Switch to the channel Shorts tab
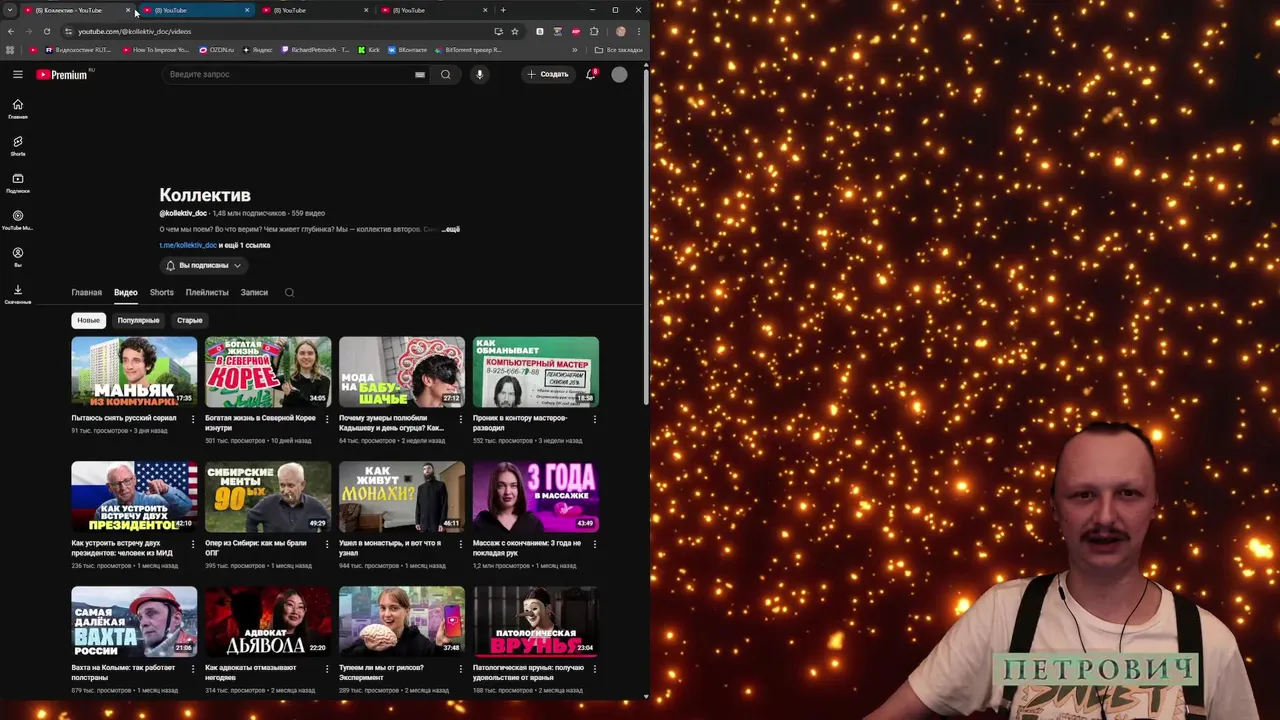The image size is (1280, 720). (162, 293)
